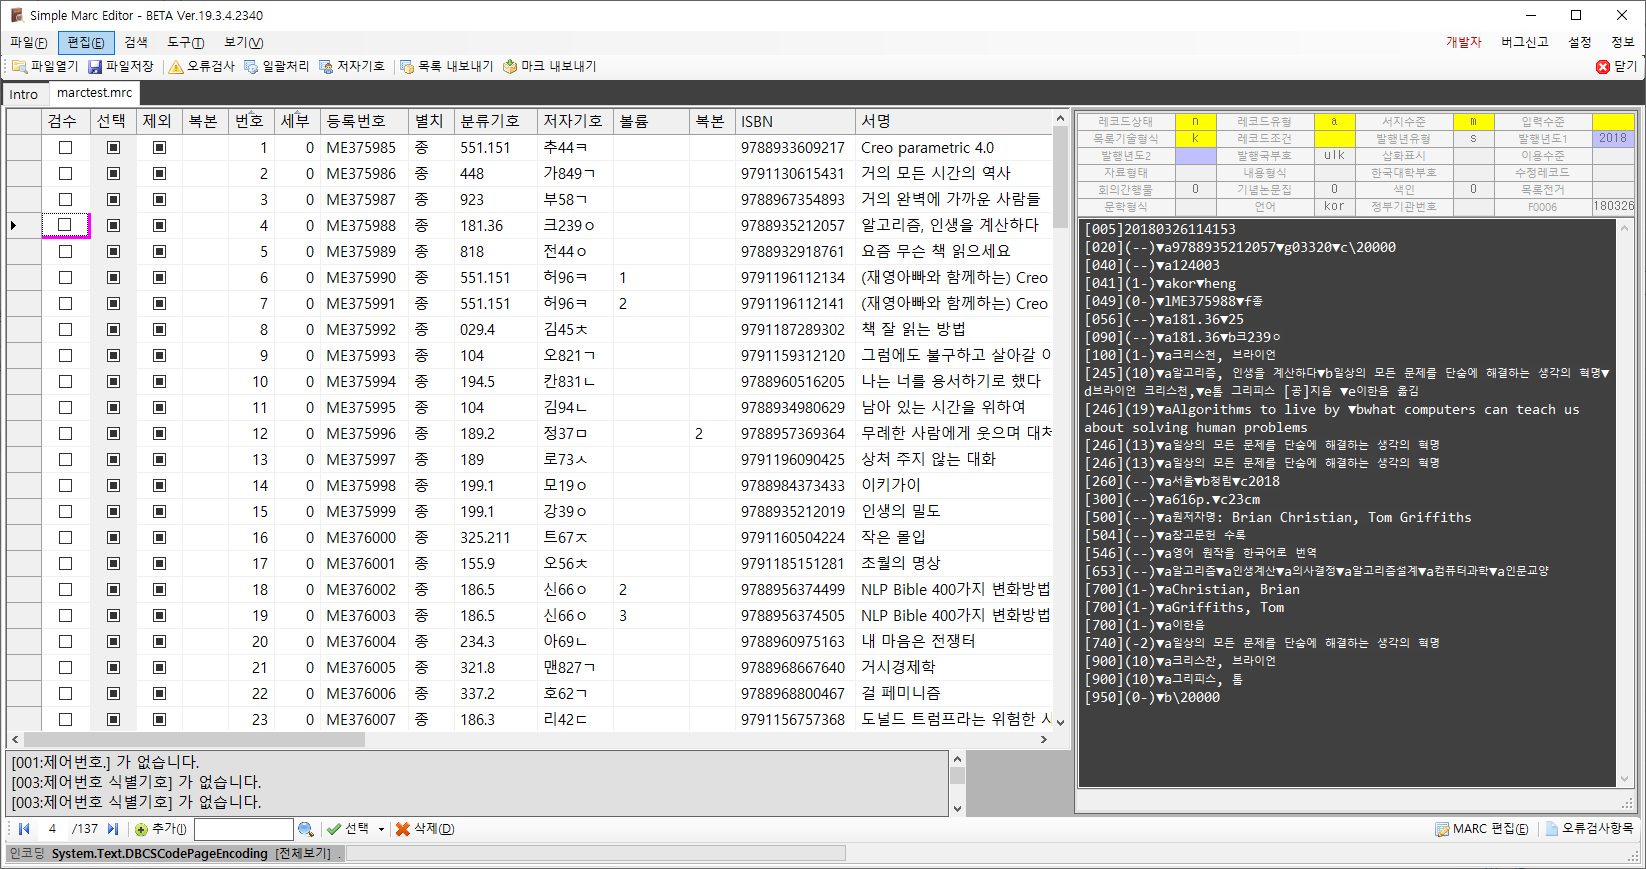The height and width of the screenshot is (869, 1646).
Task: Switch to the Intro tab
Action: point(24,94)
